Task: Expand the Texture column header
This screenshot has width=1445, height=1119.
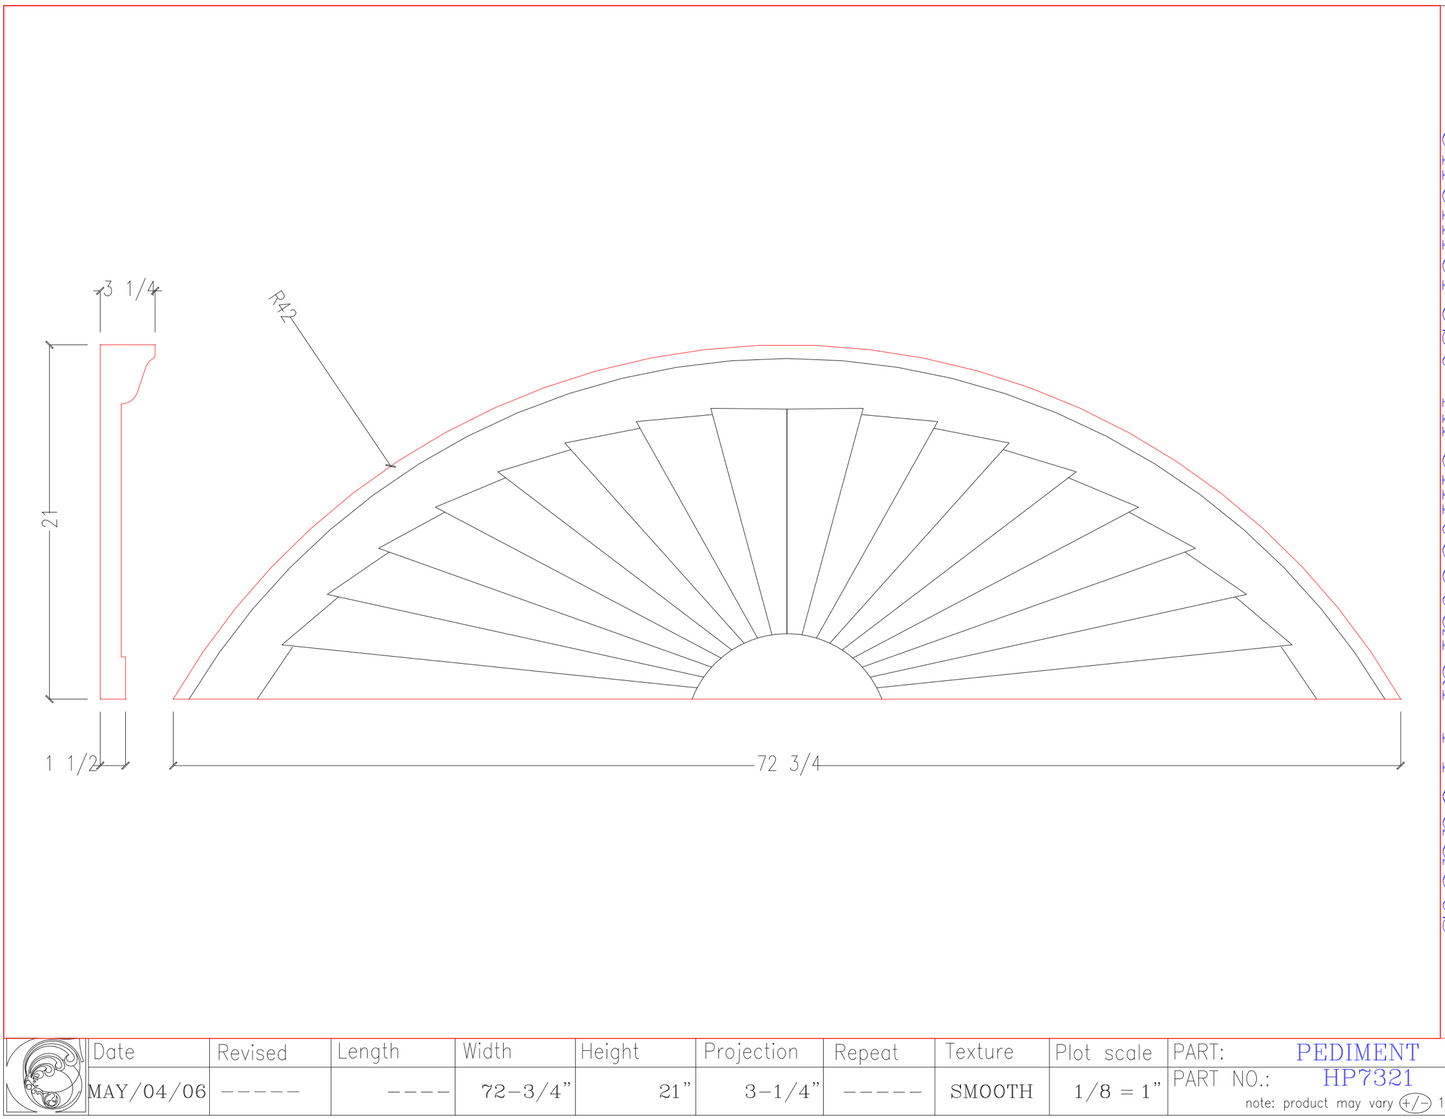Action: pyautogui.click(x=980, y=1052)
